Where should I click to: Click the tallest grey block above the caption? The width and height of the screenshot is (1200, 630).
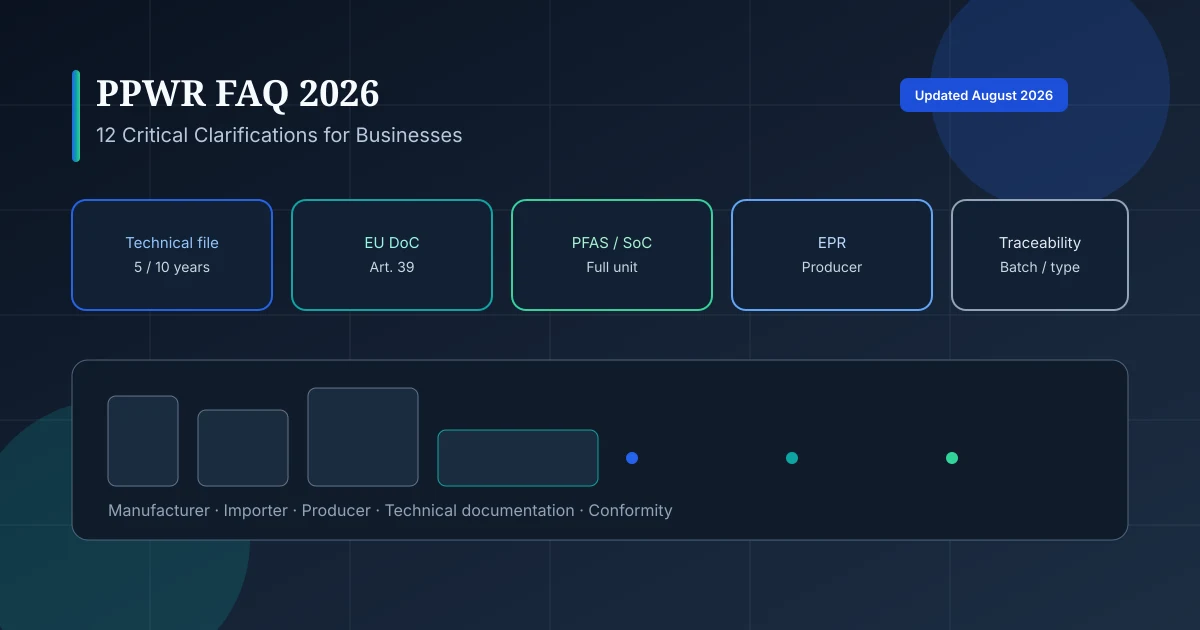pos(363,437)
